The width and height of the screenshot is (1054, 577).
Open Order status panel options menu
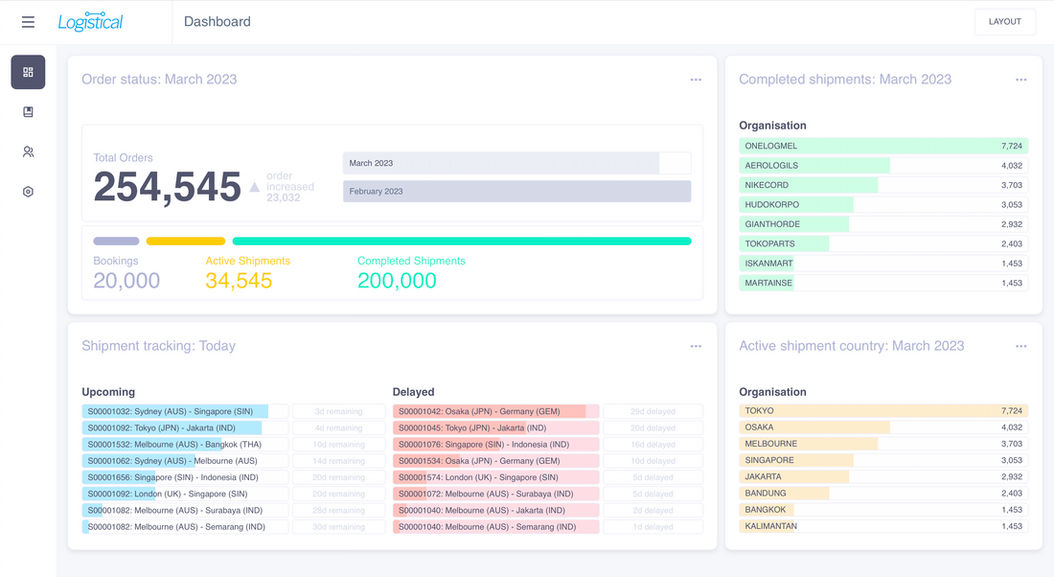pos(696,79)
